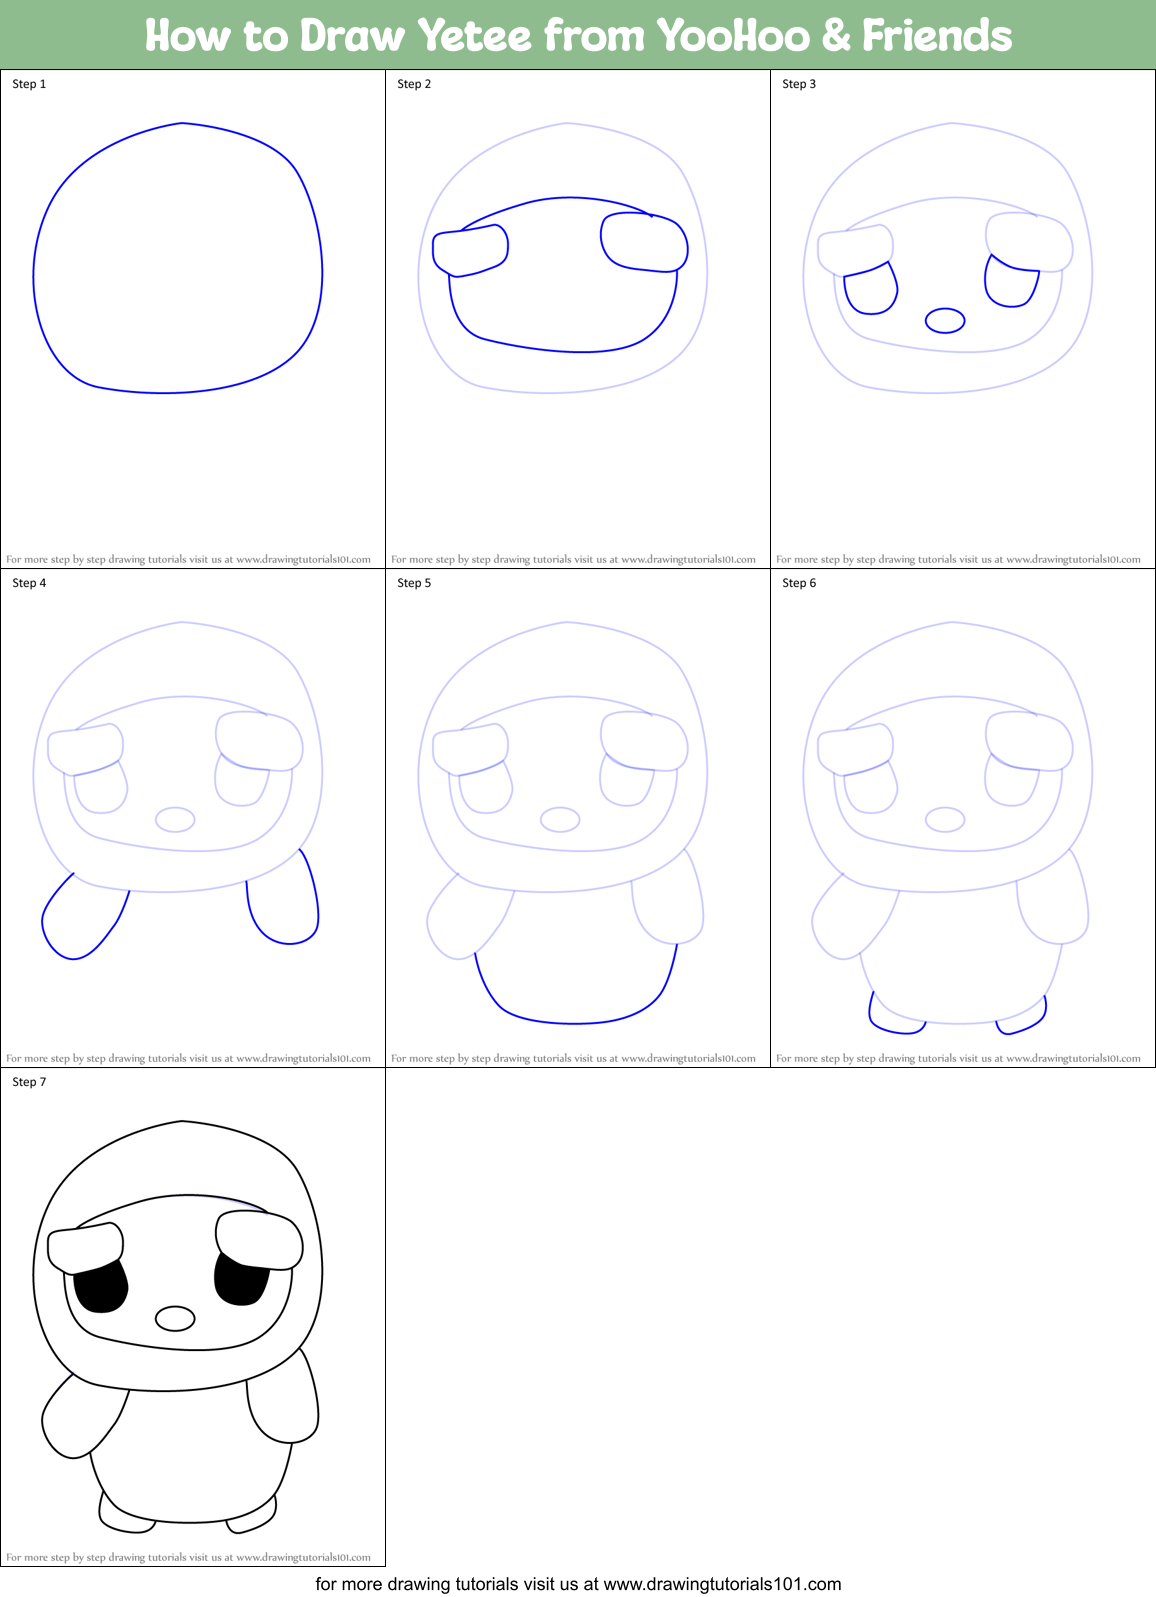Click the 'Step 5' label

pos(414,583)
